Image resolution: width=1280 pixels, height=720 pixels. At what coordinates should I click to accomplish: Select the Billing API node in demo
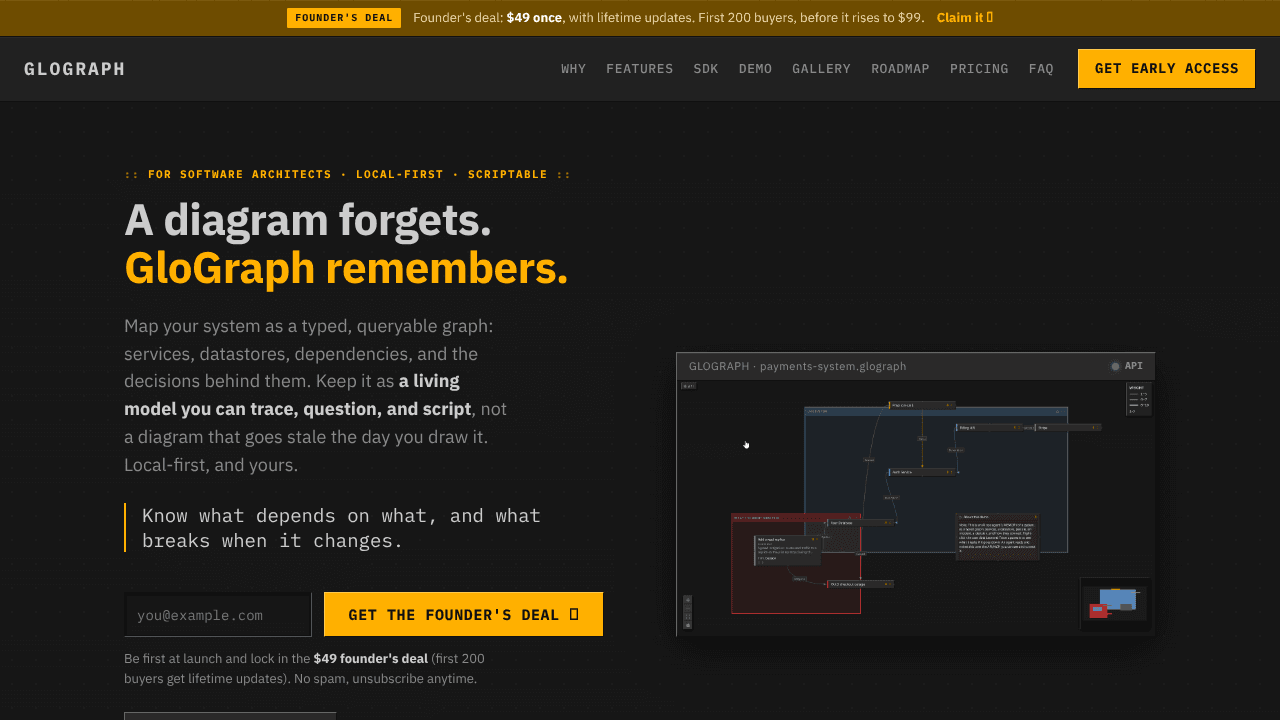pos(988,428)
